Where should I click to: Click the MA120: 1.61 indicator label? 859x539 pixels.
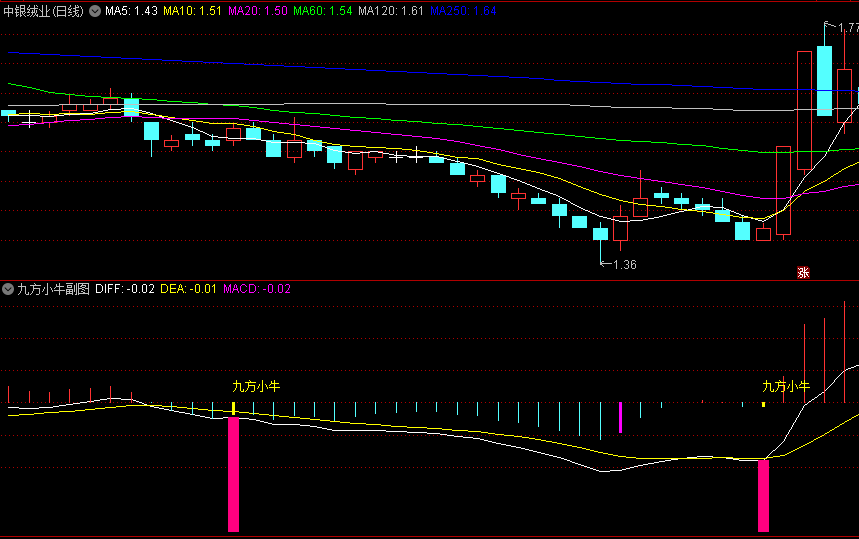click(x=391, y=11)
